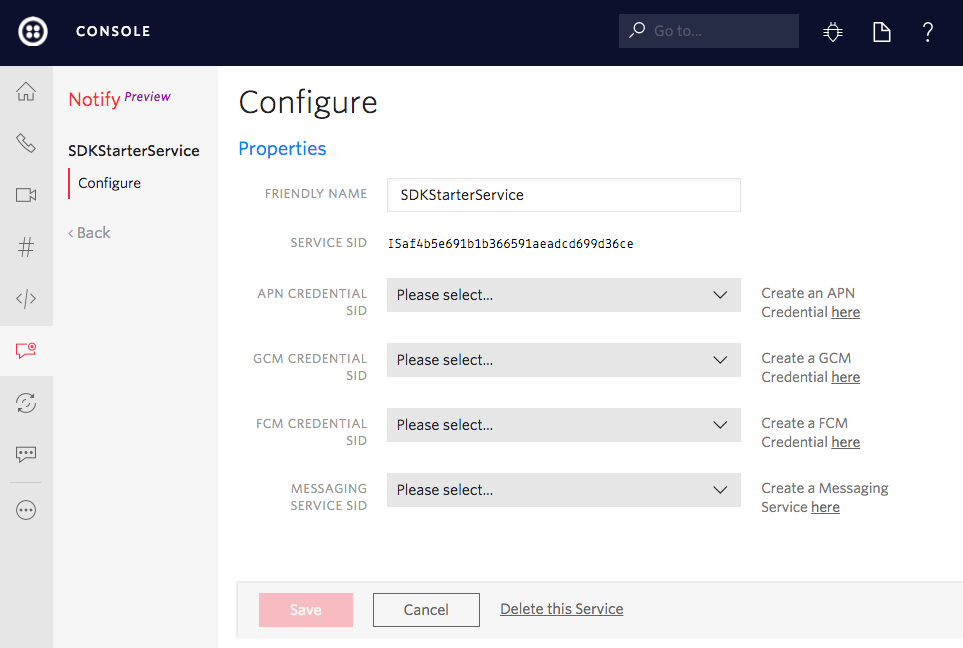Open the help question mark
Image resolution: width=963 pixels, height=648 pixels.
[927, 31]
